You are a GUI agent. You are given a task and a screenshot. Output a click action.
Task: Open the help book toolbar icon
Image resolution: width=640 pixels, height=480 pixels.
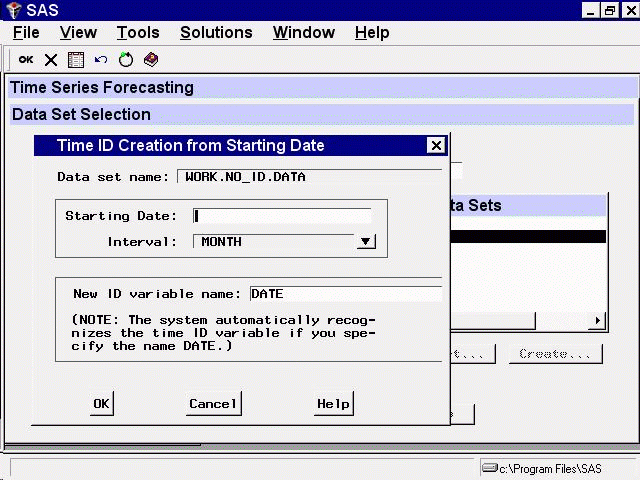[151, 60]
